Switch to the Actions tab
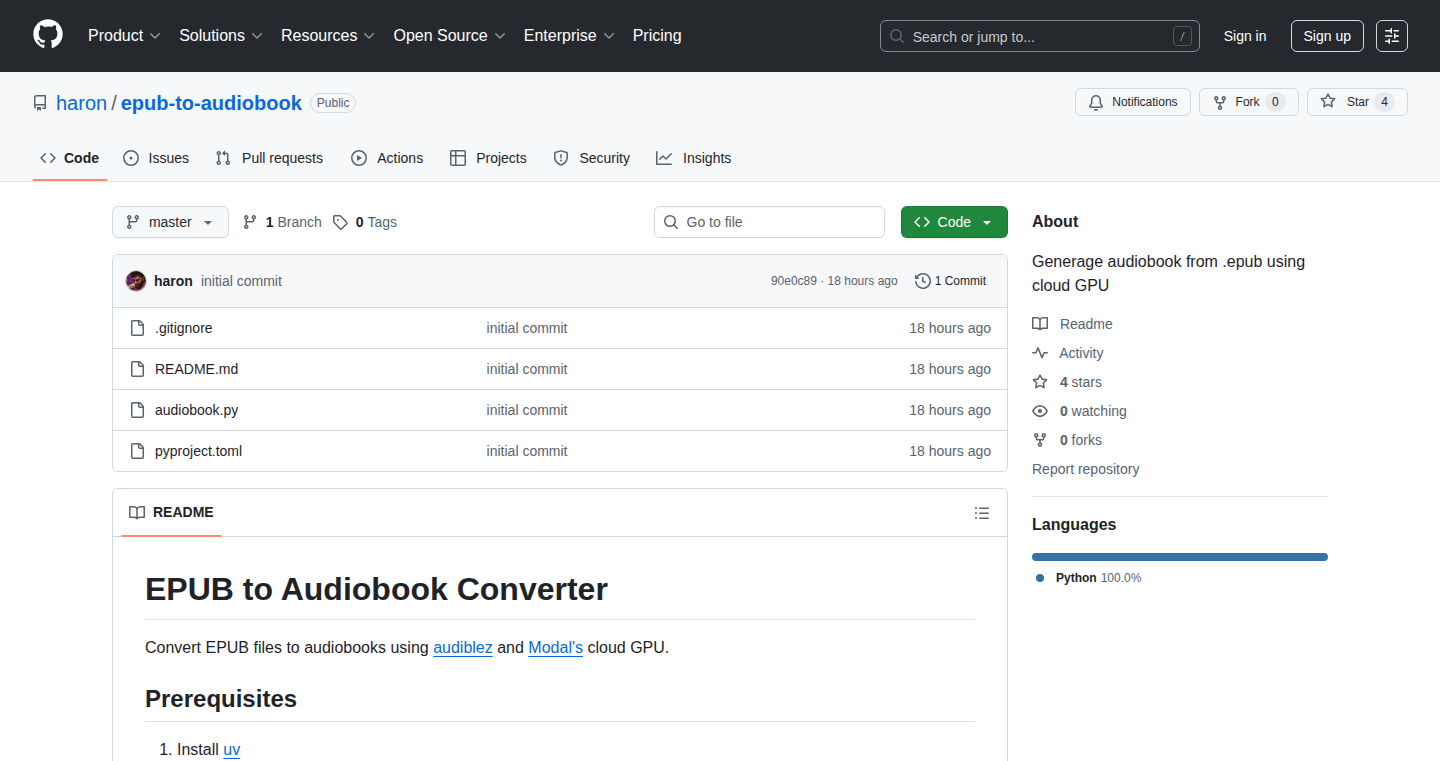The height and width of the screenshot is (761, 1440). [387, 158]
